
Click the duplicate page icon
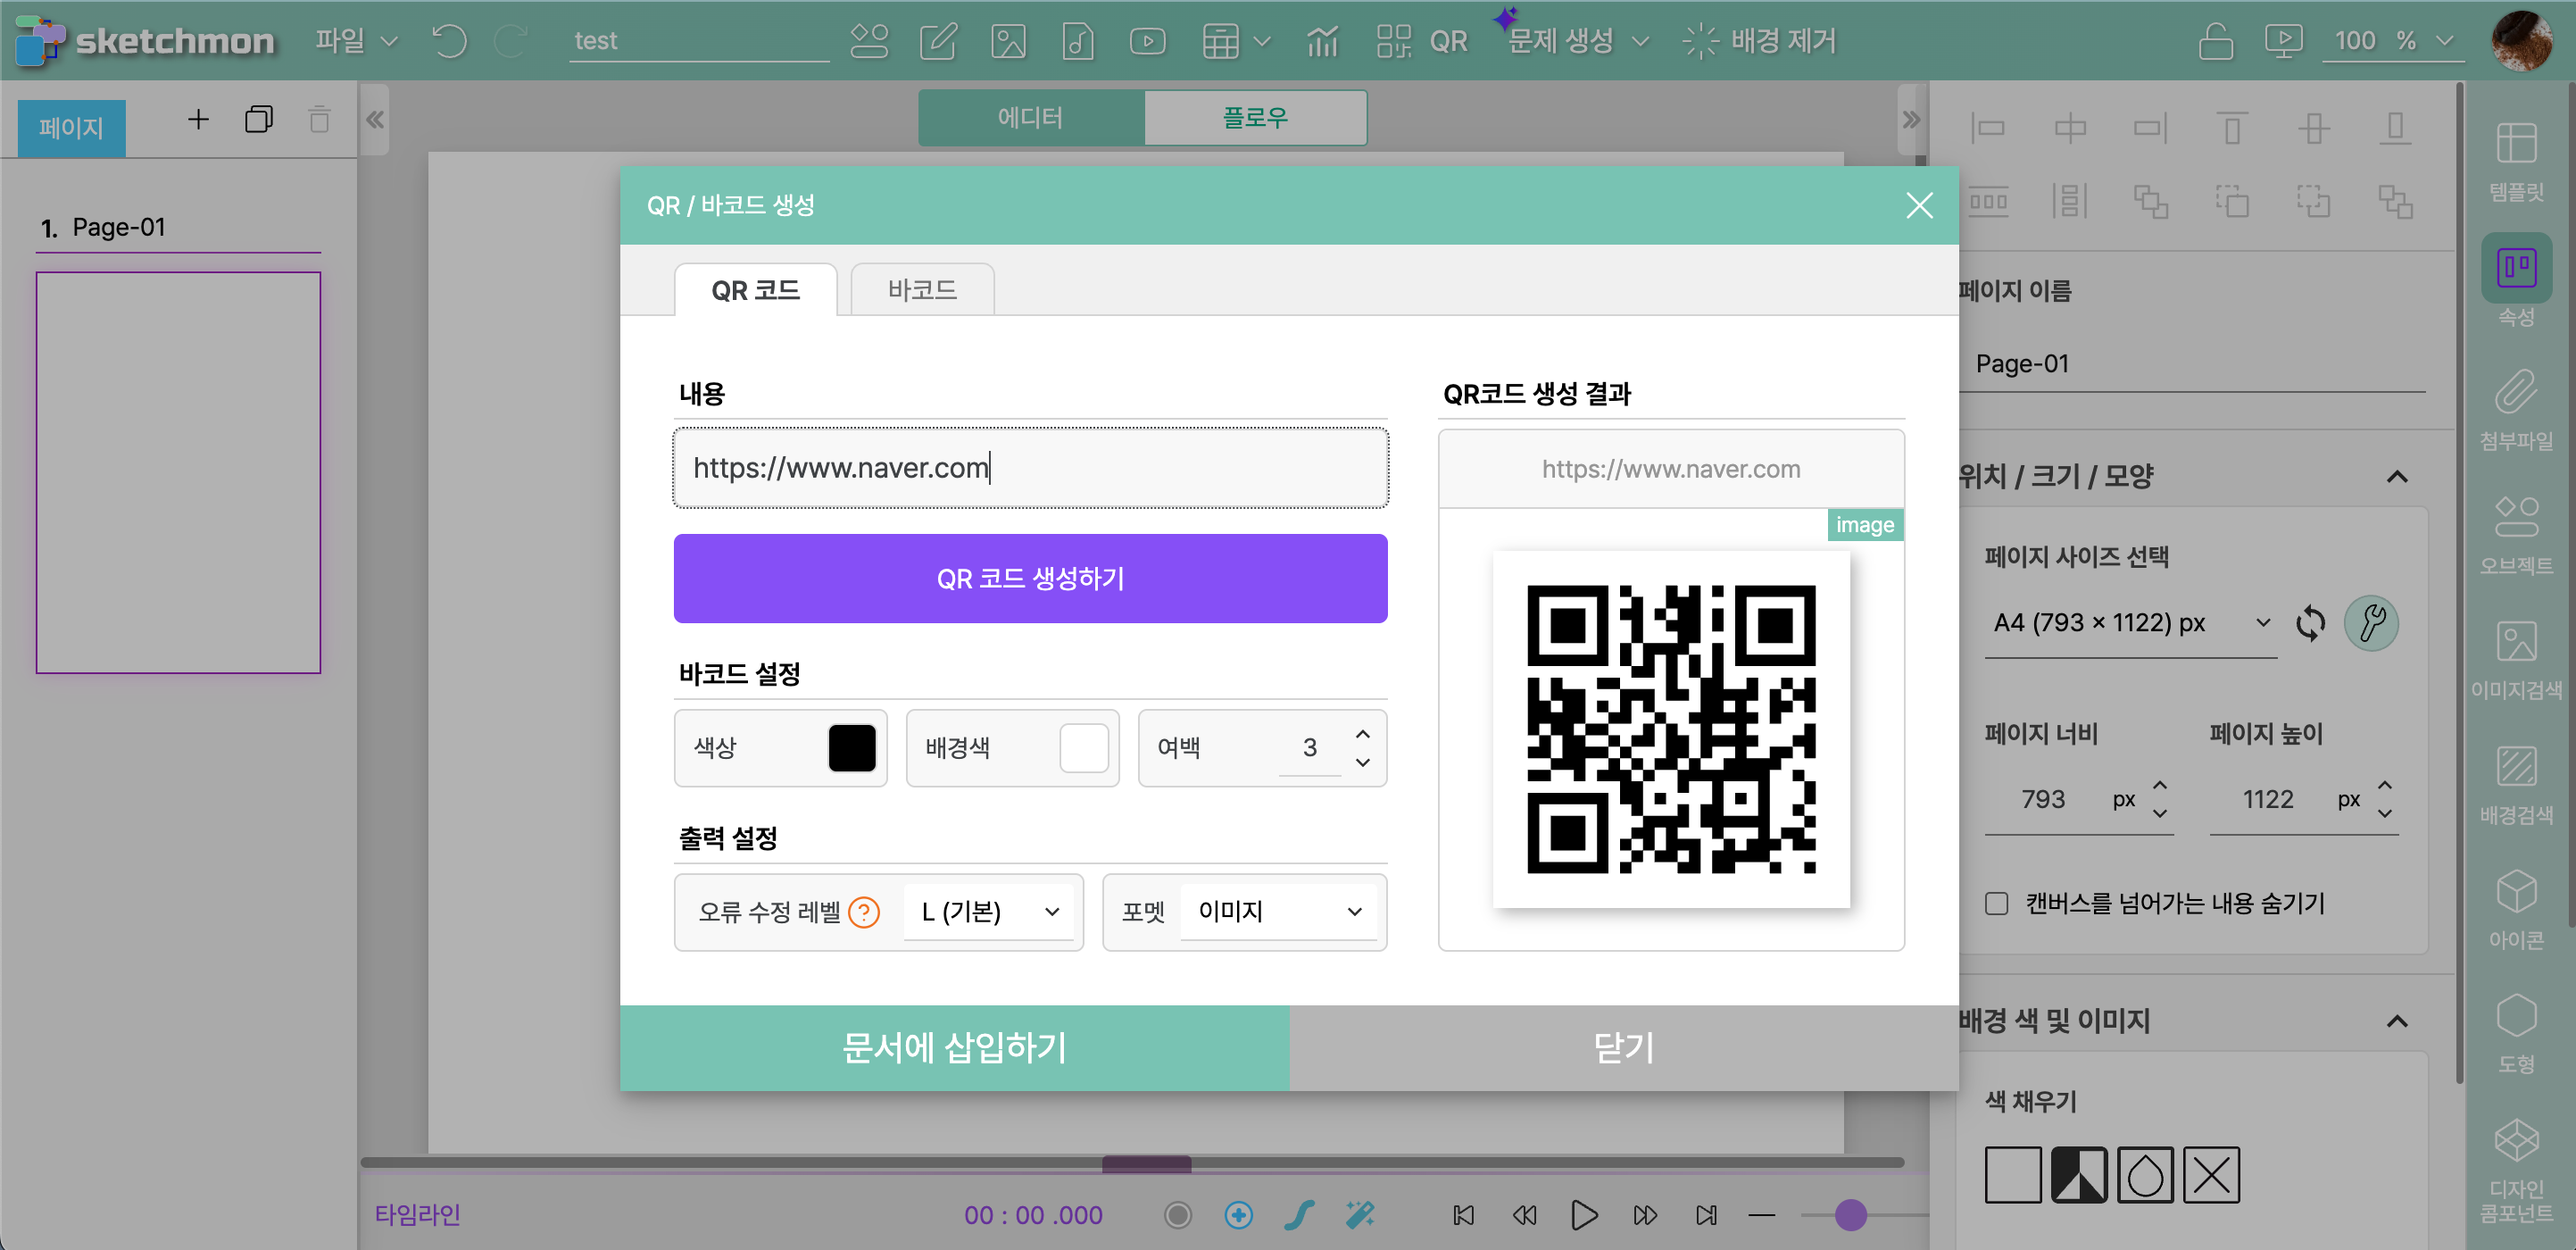tap(258, 120)
